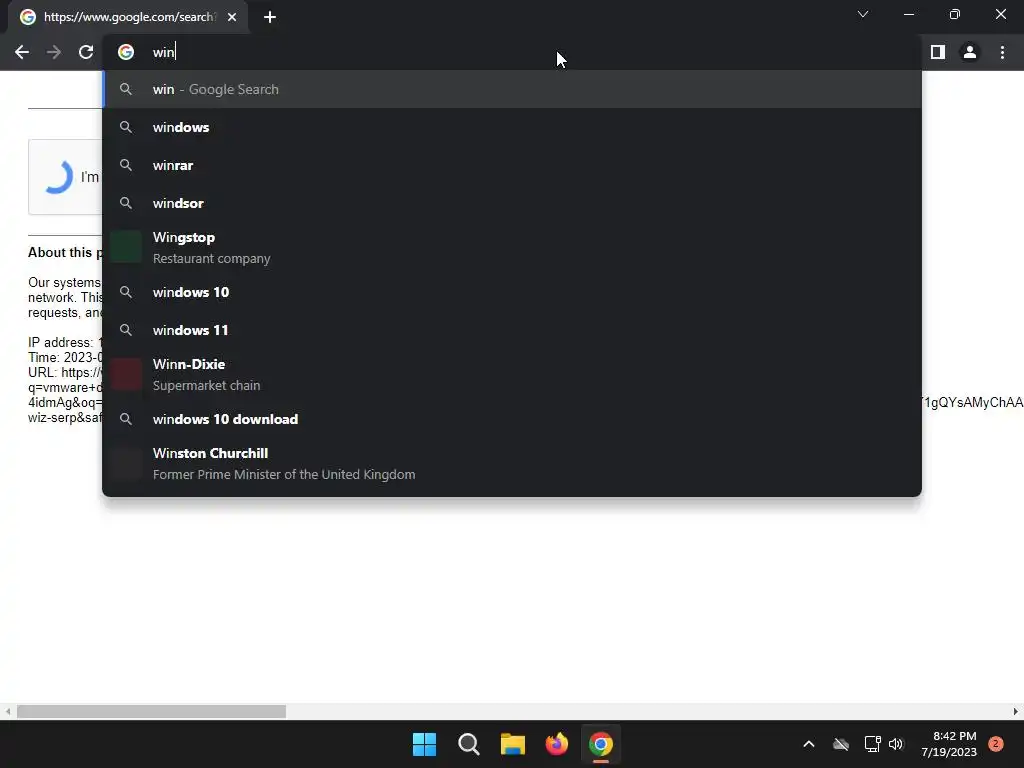
Task: Choose the 'winrar' suggestion
Action: (x=512, y=165)
